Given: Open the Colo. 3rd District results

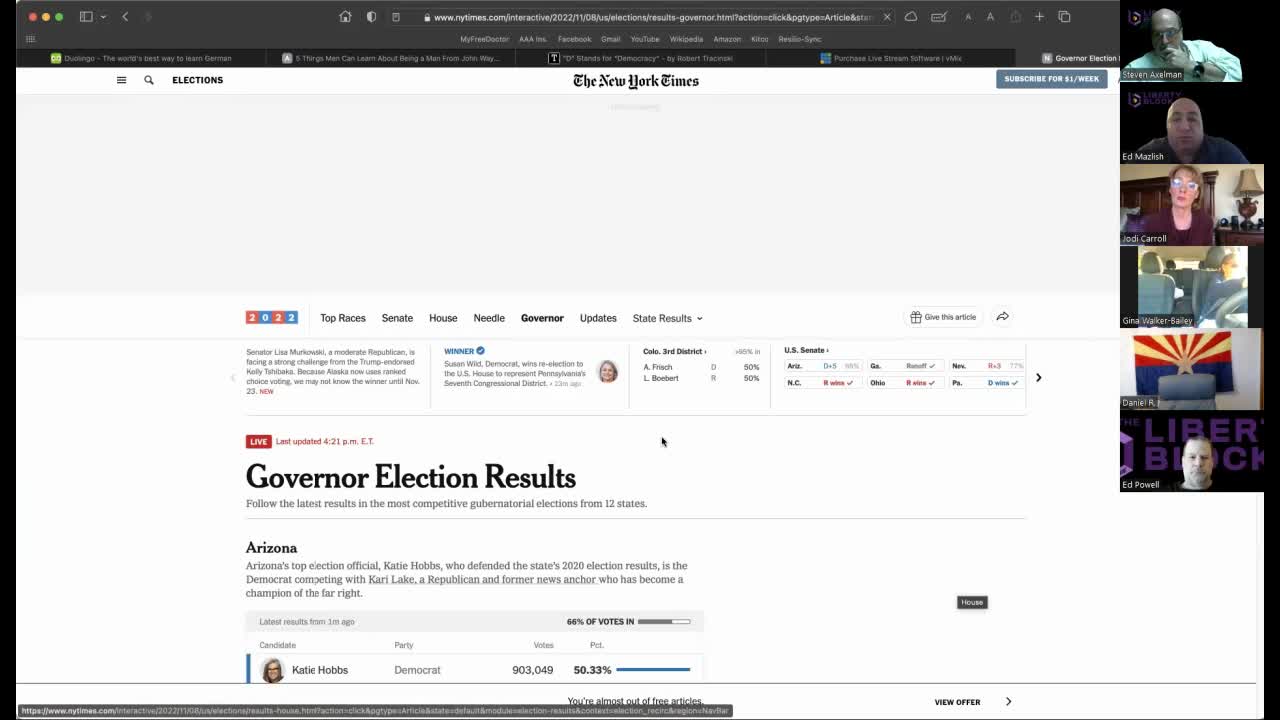Looking at the screenshot, I should pos(674,352).
